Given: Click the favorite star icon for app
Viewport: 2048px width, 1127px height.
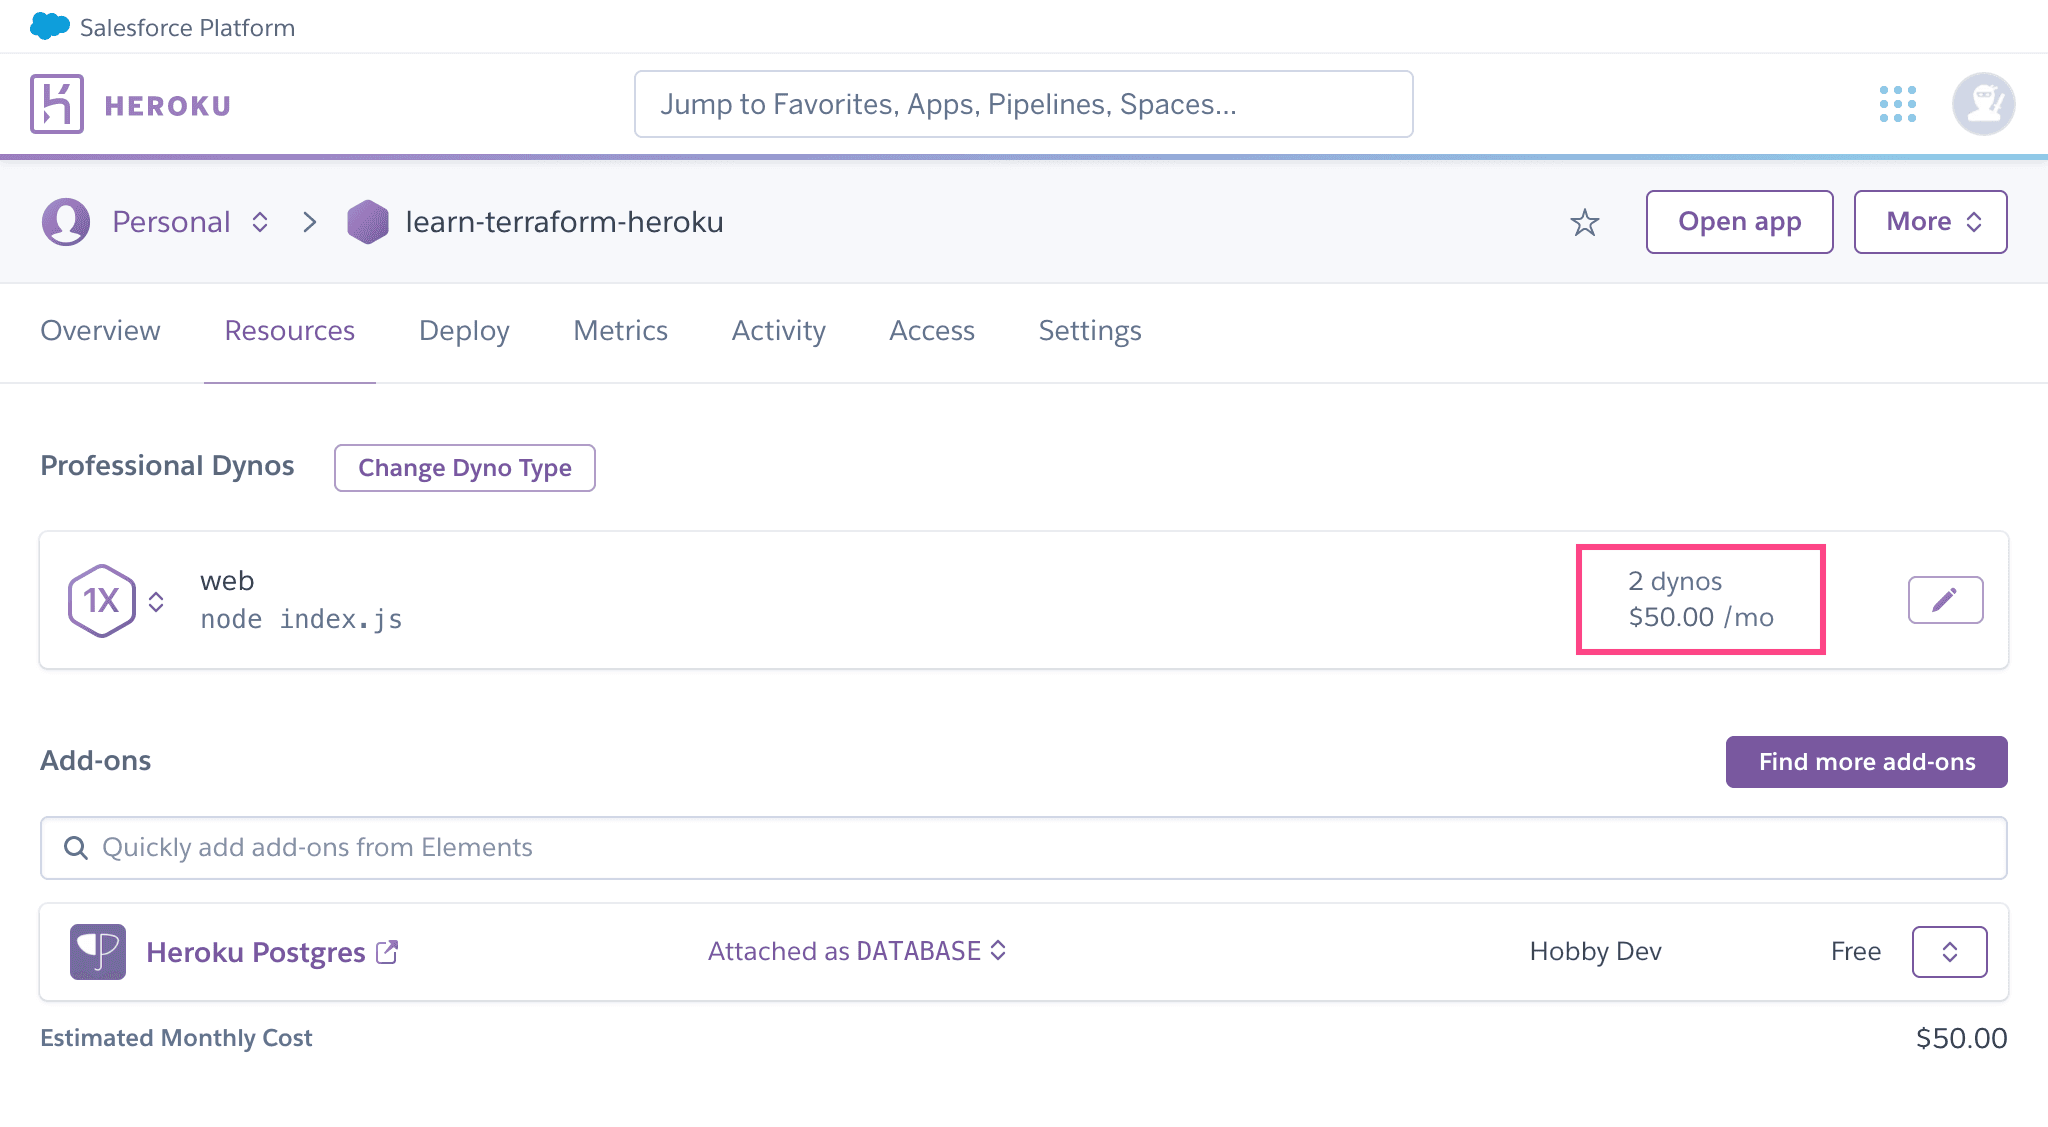Looking at the screenshot, I should [1585, 222].
